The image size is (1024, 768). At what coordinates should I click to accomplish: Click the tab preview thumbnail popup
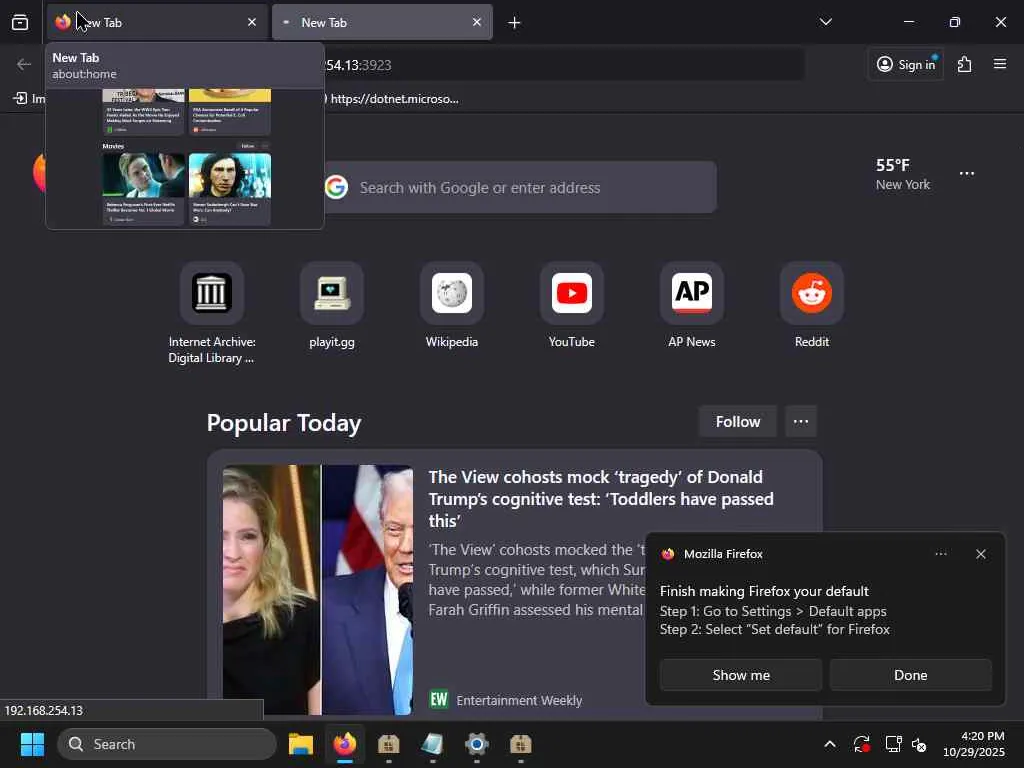click(185, 158)
